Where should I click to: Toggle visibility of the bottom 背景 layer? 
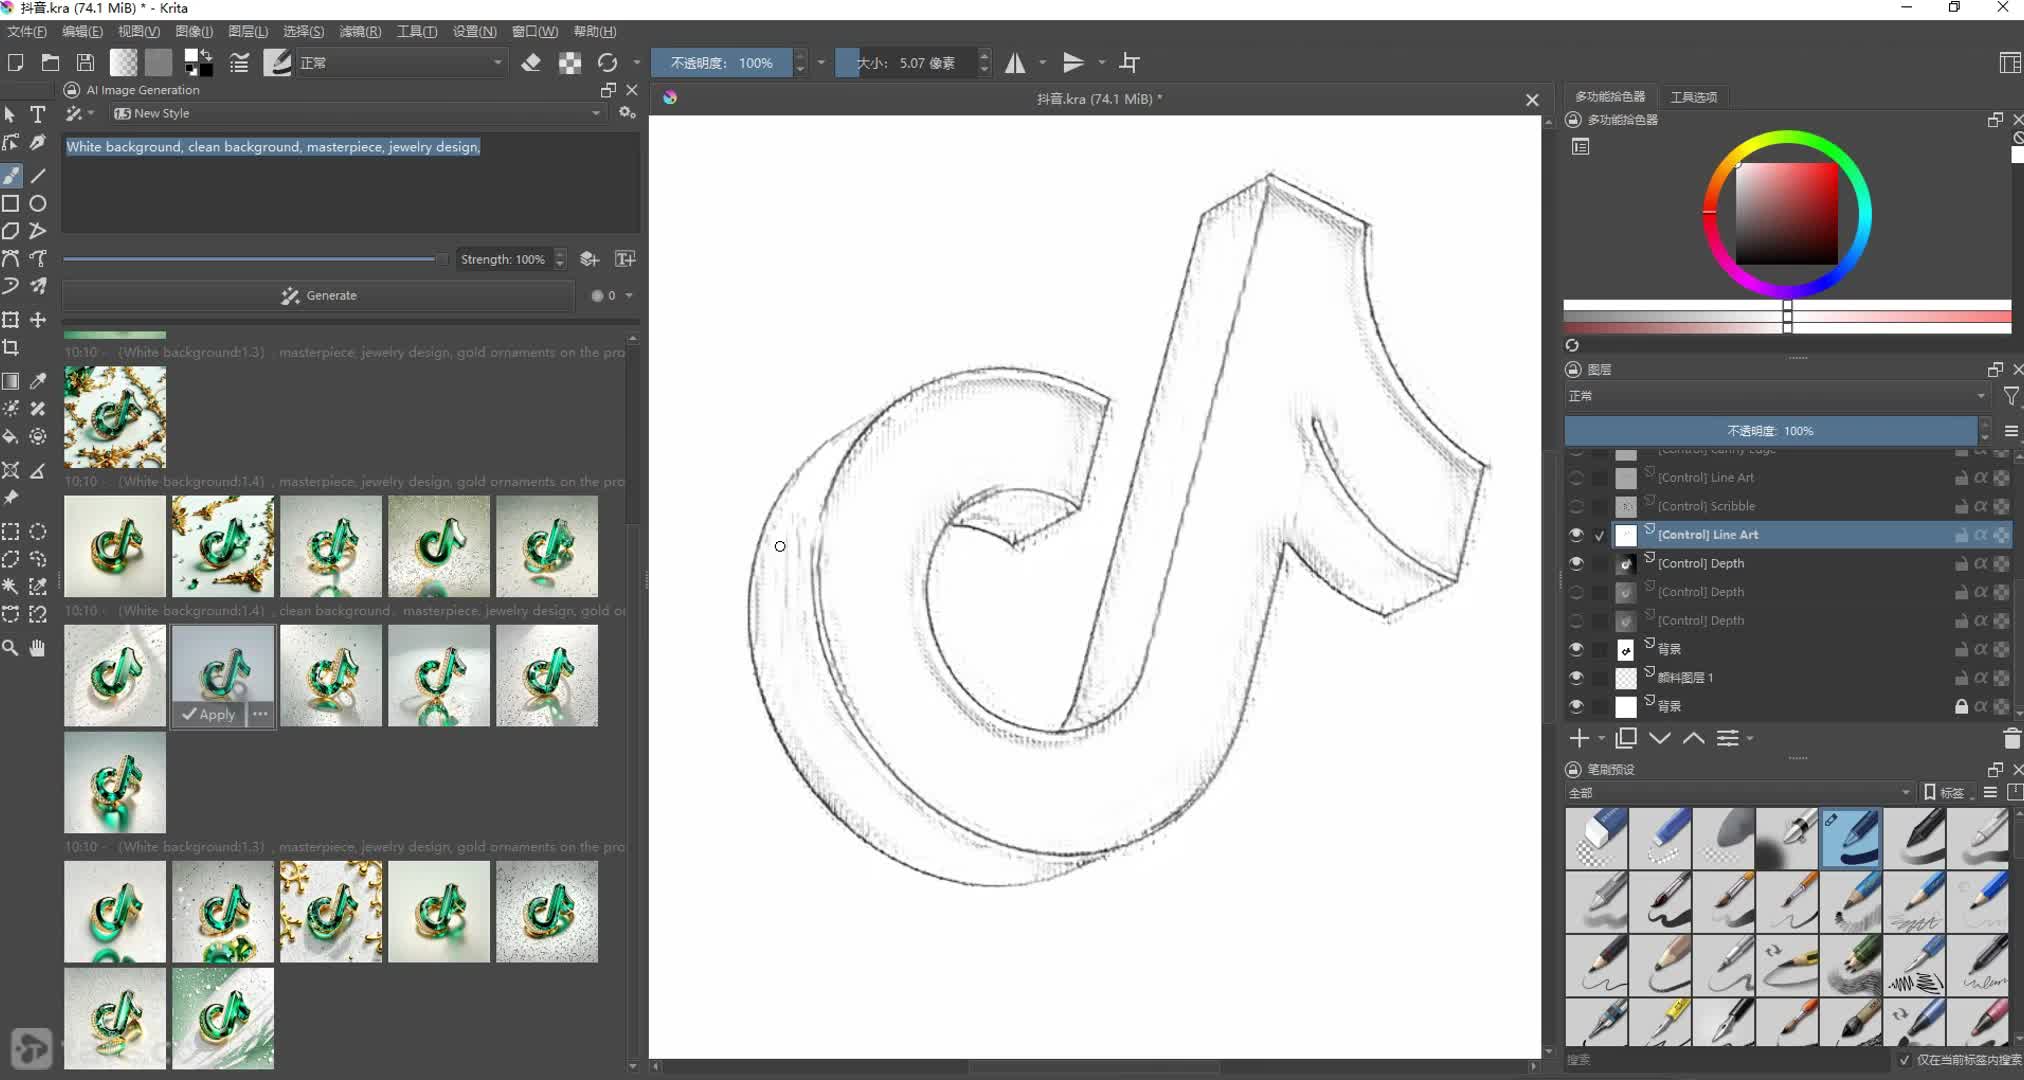pos(1576,707)
